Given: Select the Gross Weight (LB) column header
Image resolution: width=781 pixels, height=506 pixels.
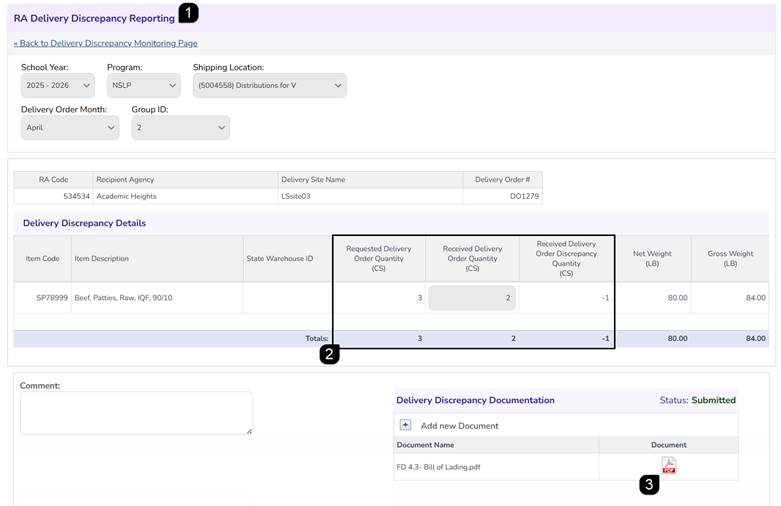Looking at the screenshot, I should (x=730, y=258).
